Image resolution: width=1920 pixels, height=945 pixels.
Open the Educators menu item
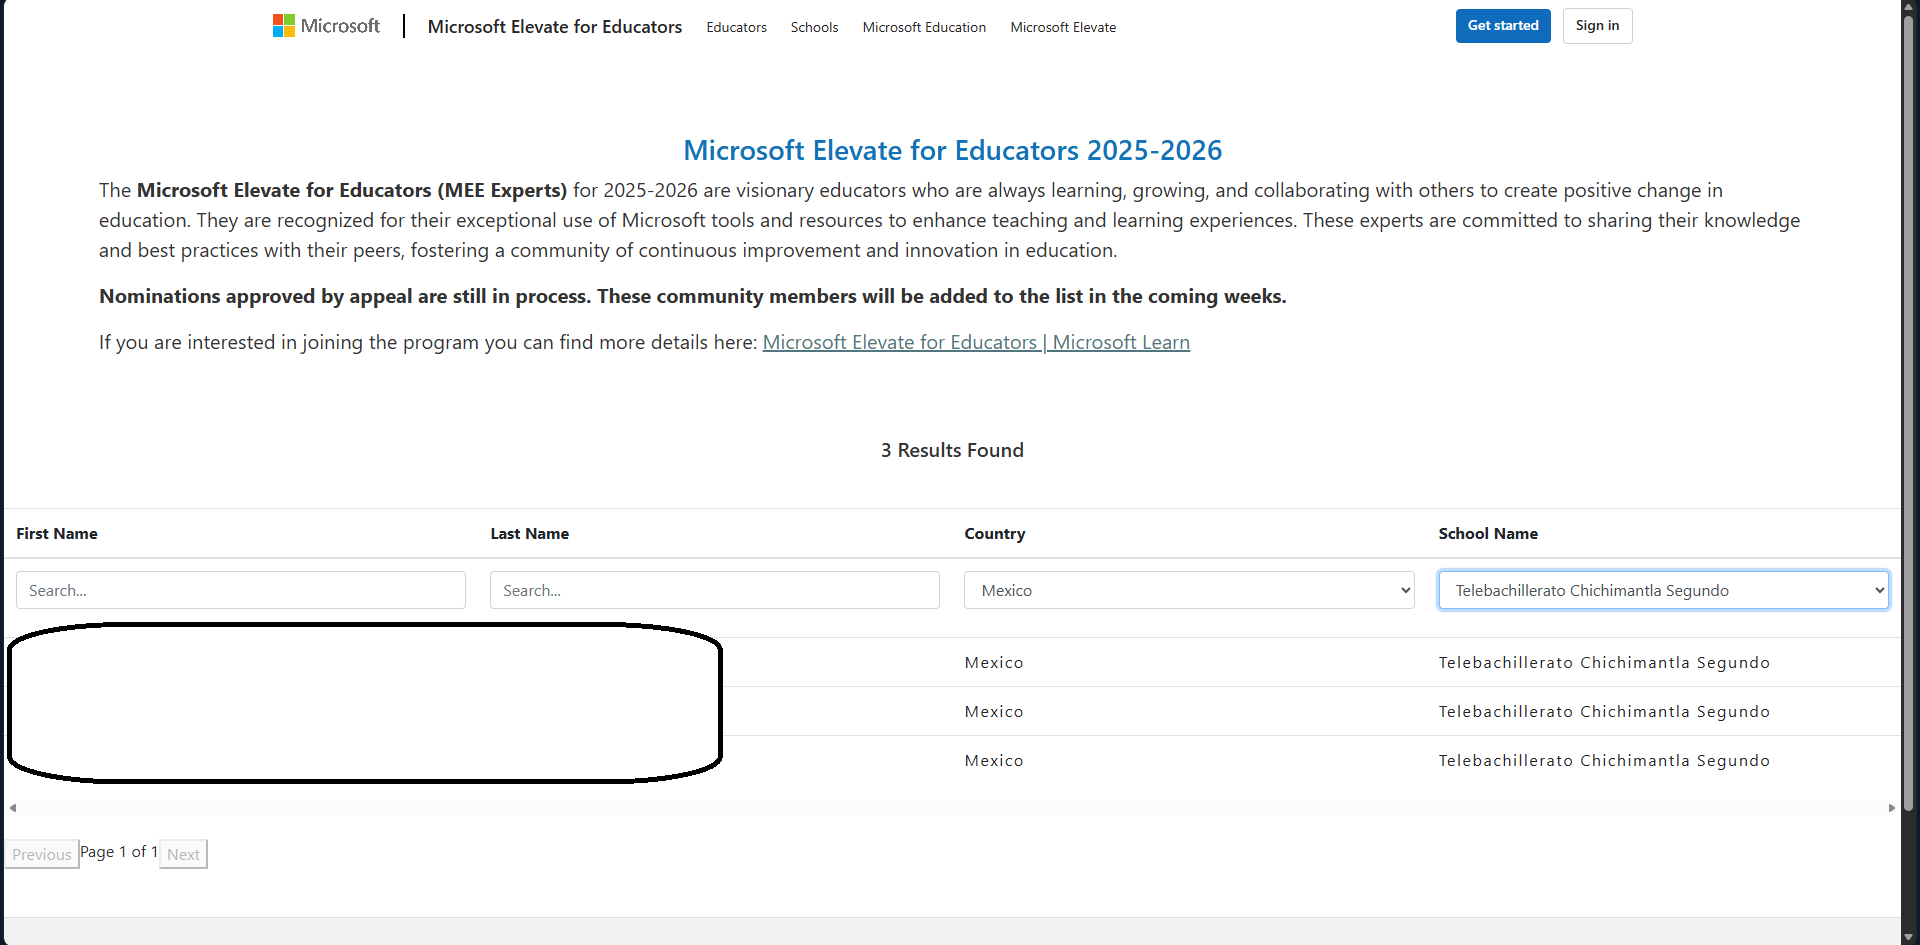pos(737,27)
